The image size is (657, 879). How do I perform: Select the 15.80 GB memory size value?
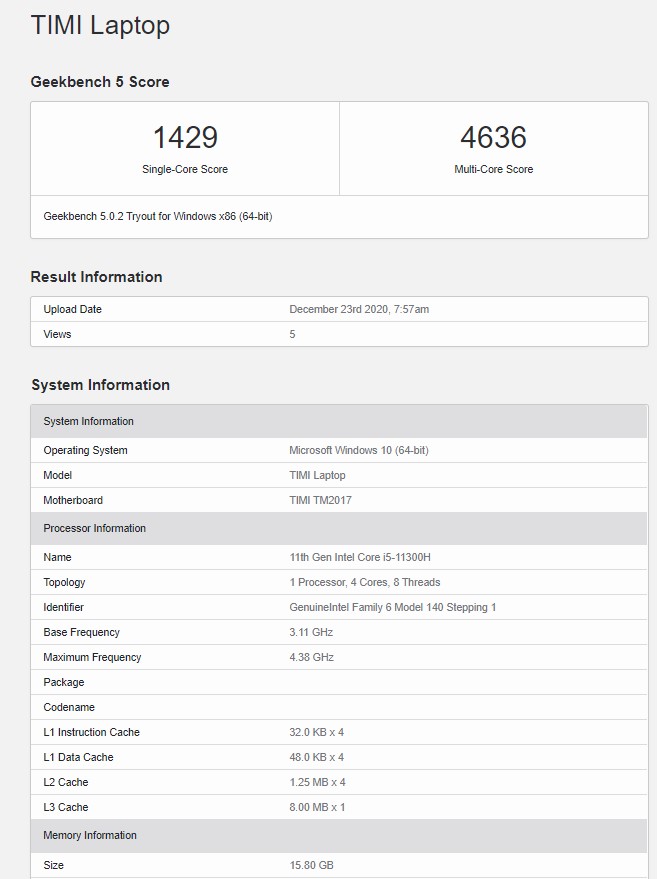[311, 864]
